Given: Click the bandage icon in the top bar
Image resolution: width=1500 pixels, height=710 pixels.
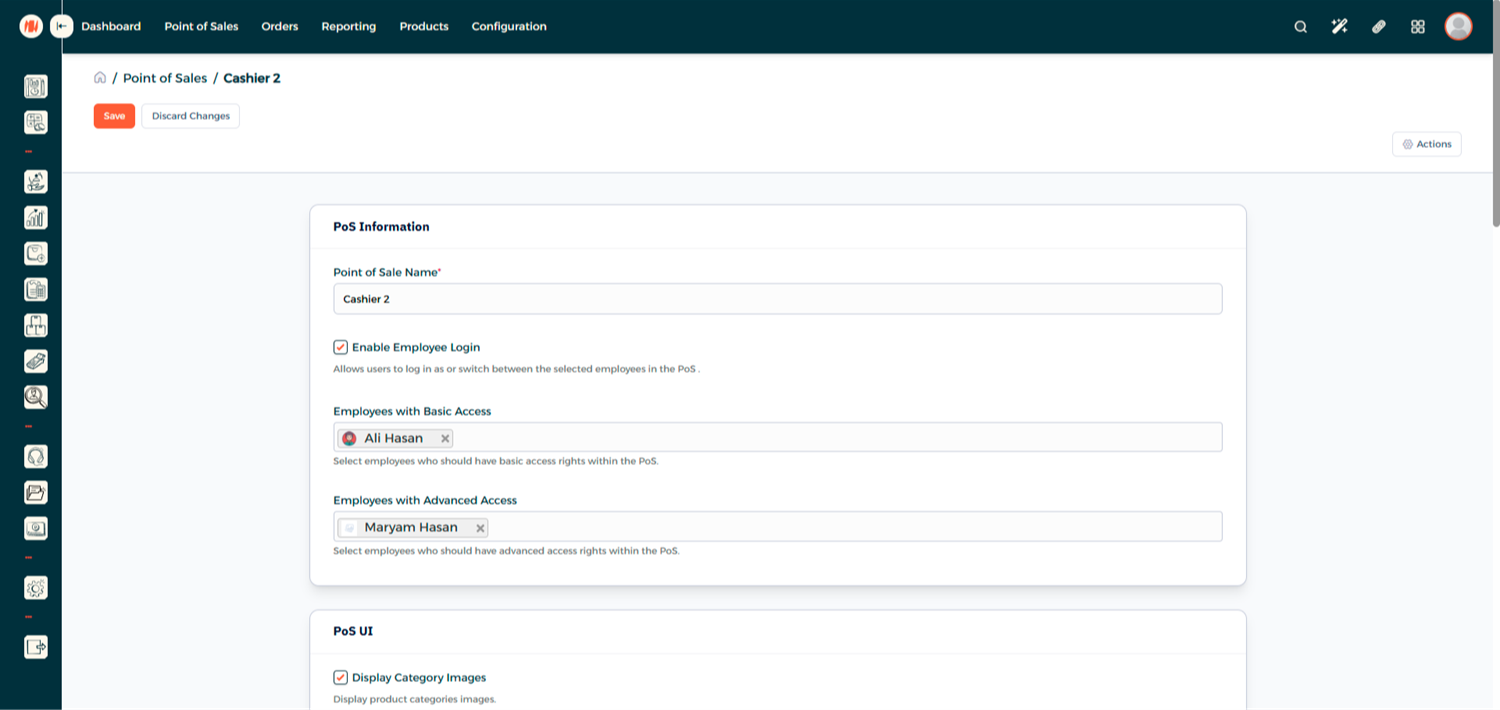Looking at the screenshot, I should (1378, 27).
